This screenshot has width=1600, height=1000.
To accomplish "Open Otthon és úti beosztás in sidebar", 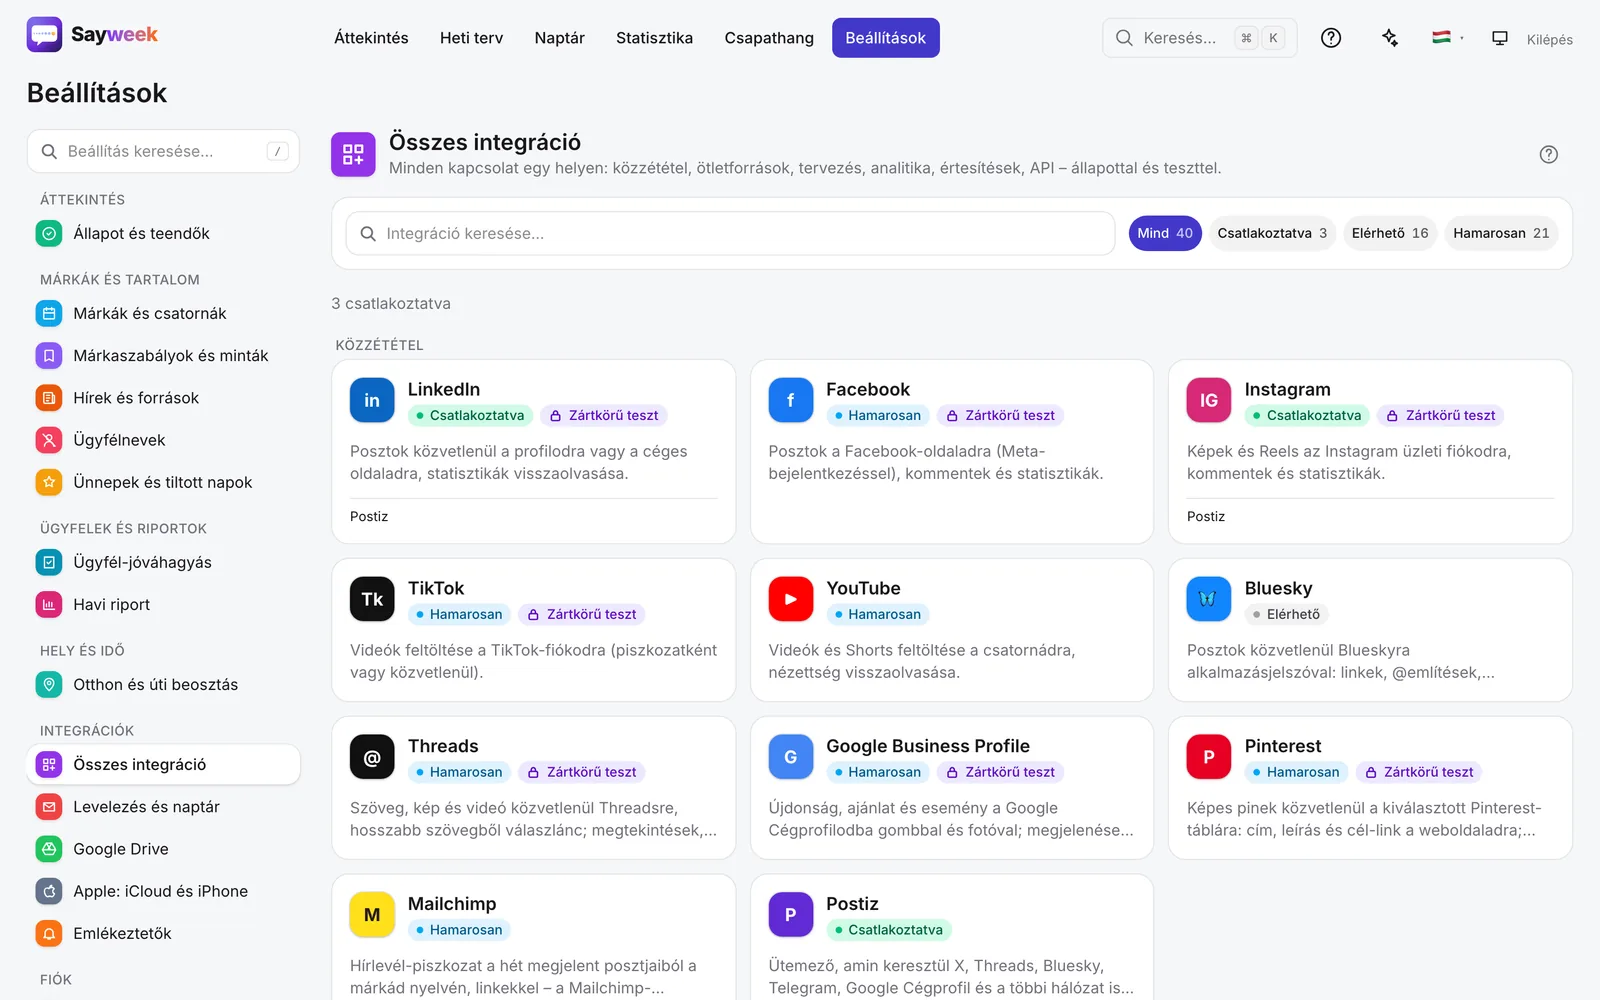I will click(163, 684).
